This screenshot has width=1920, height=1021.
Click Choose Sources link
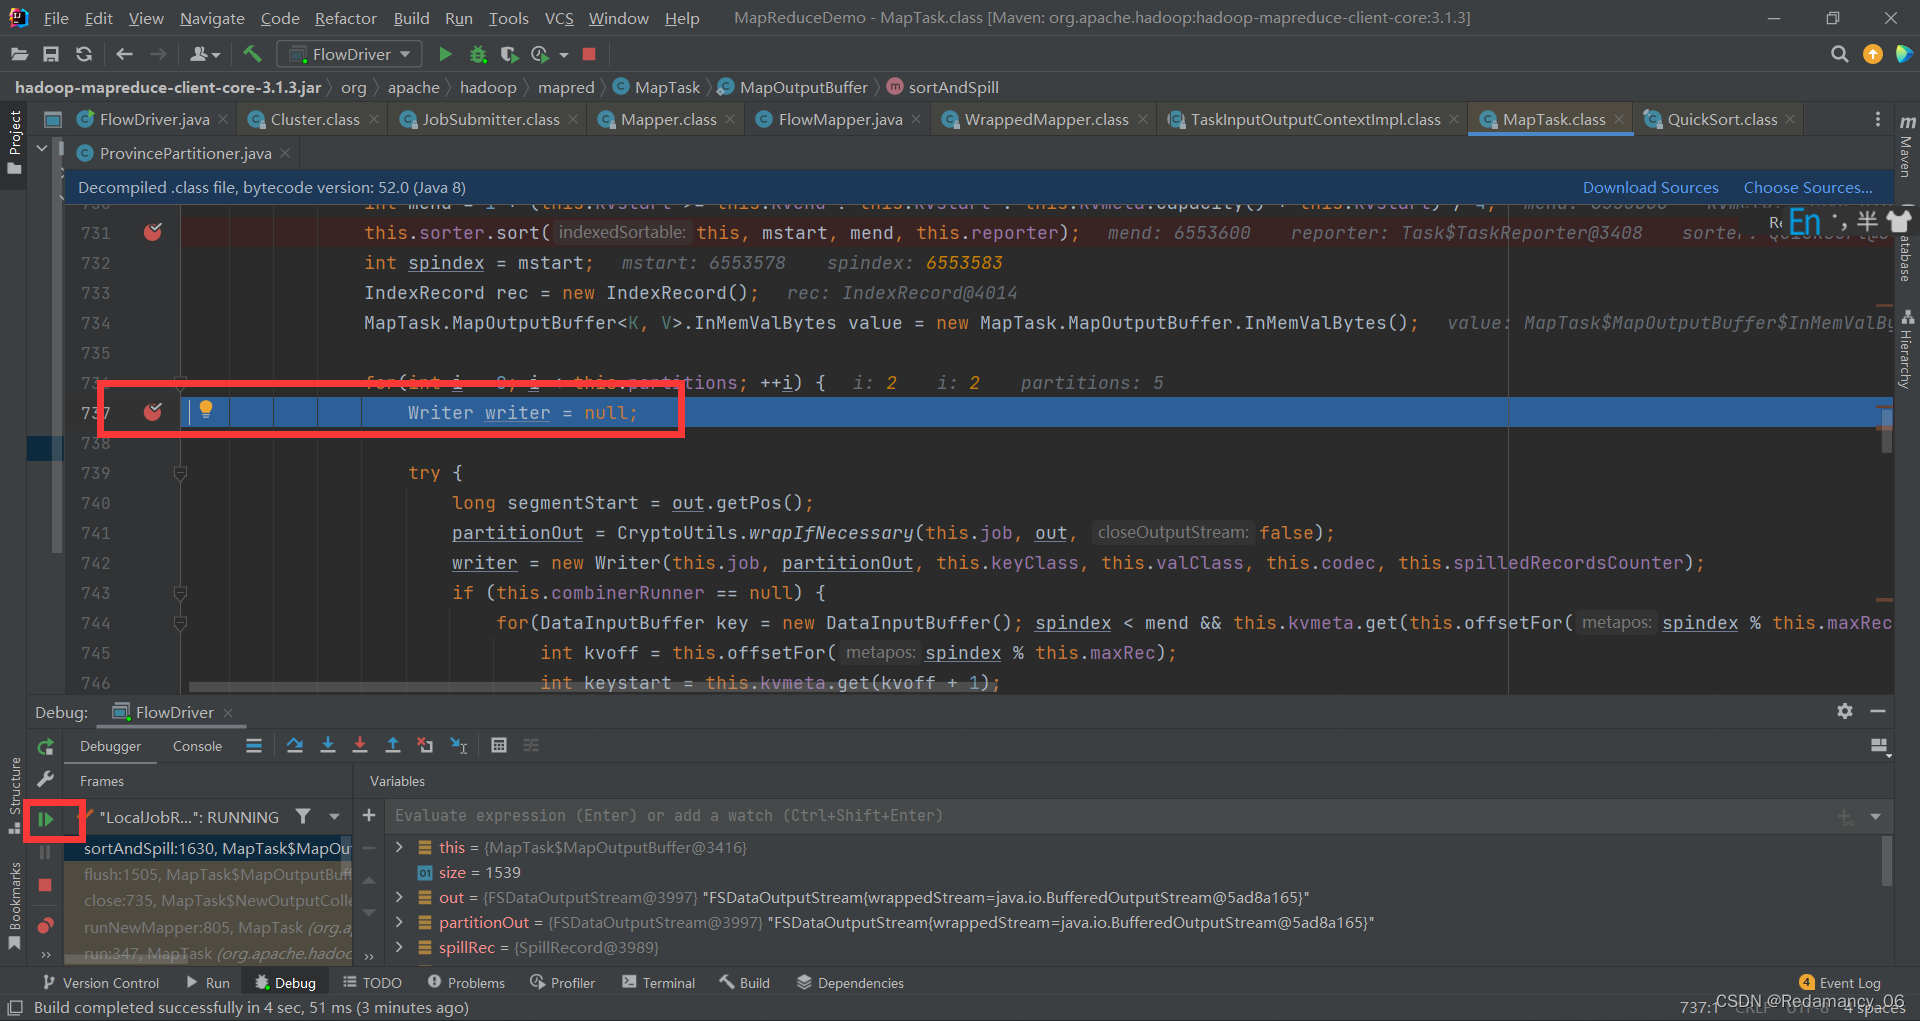pos(1808,187)
